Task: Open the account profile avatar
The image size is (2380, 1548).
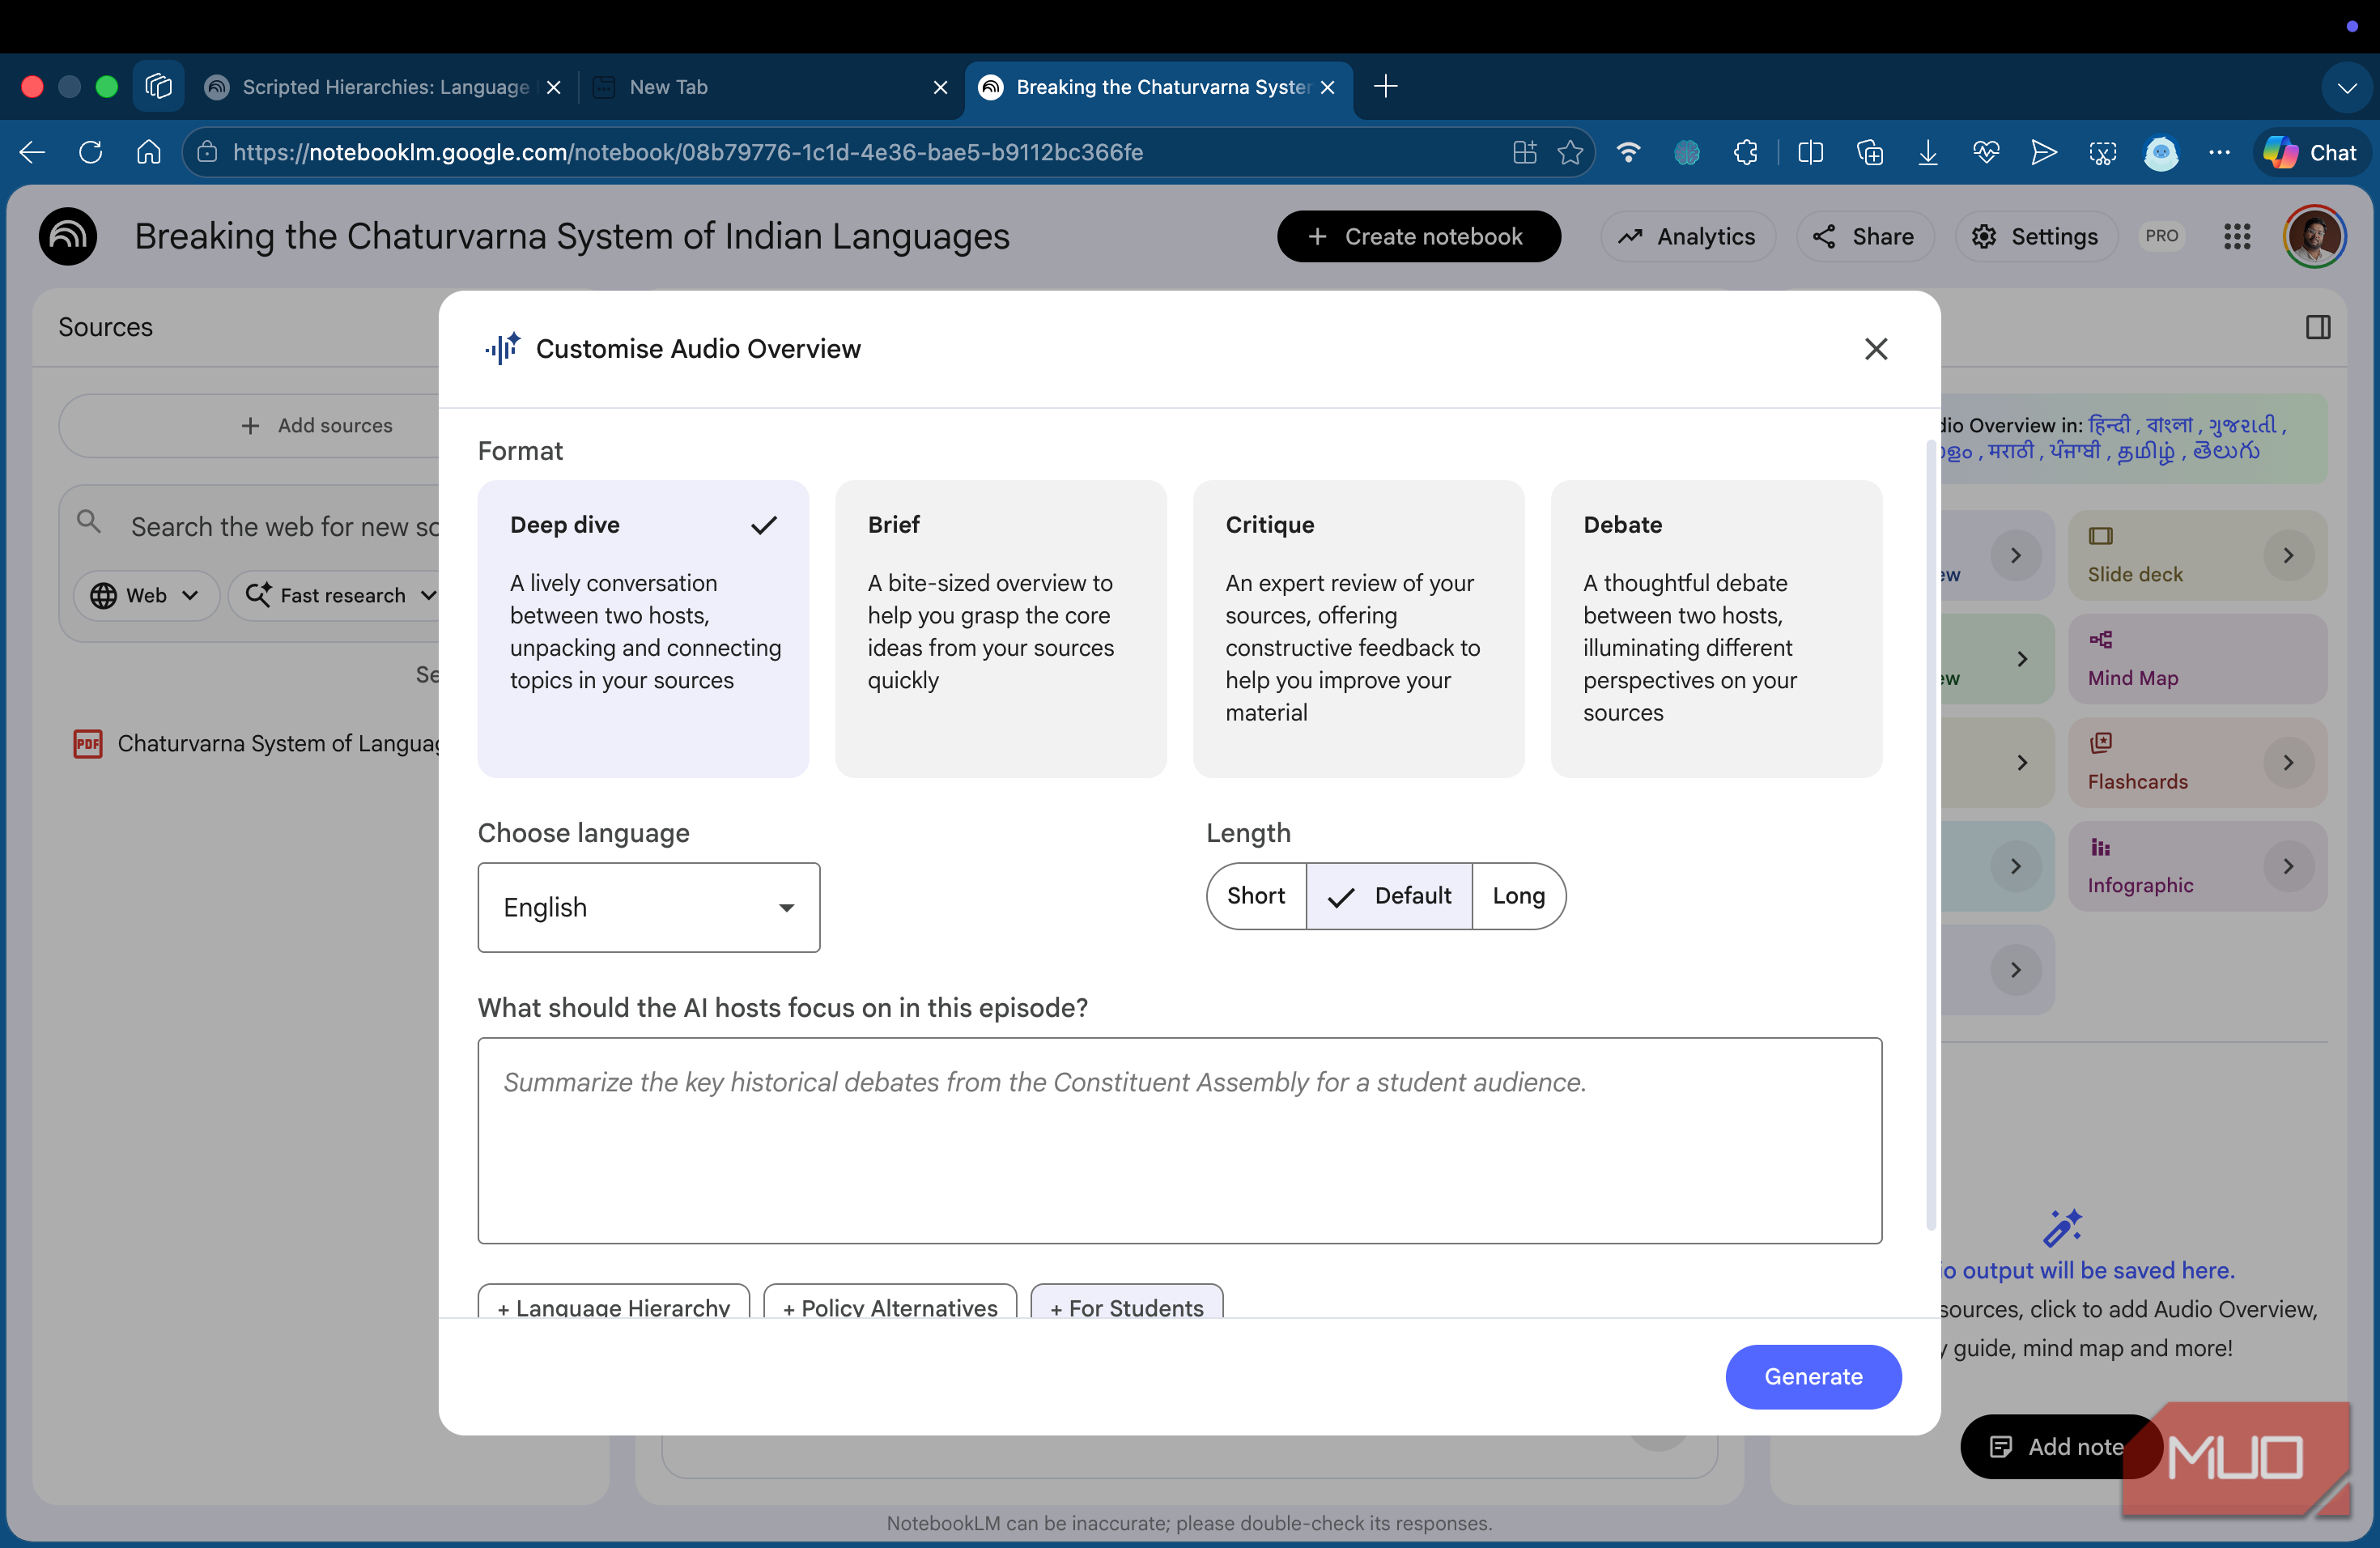Action: [x=2314, y=236]
